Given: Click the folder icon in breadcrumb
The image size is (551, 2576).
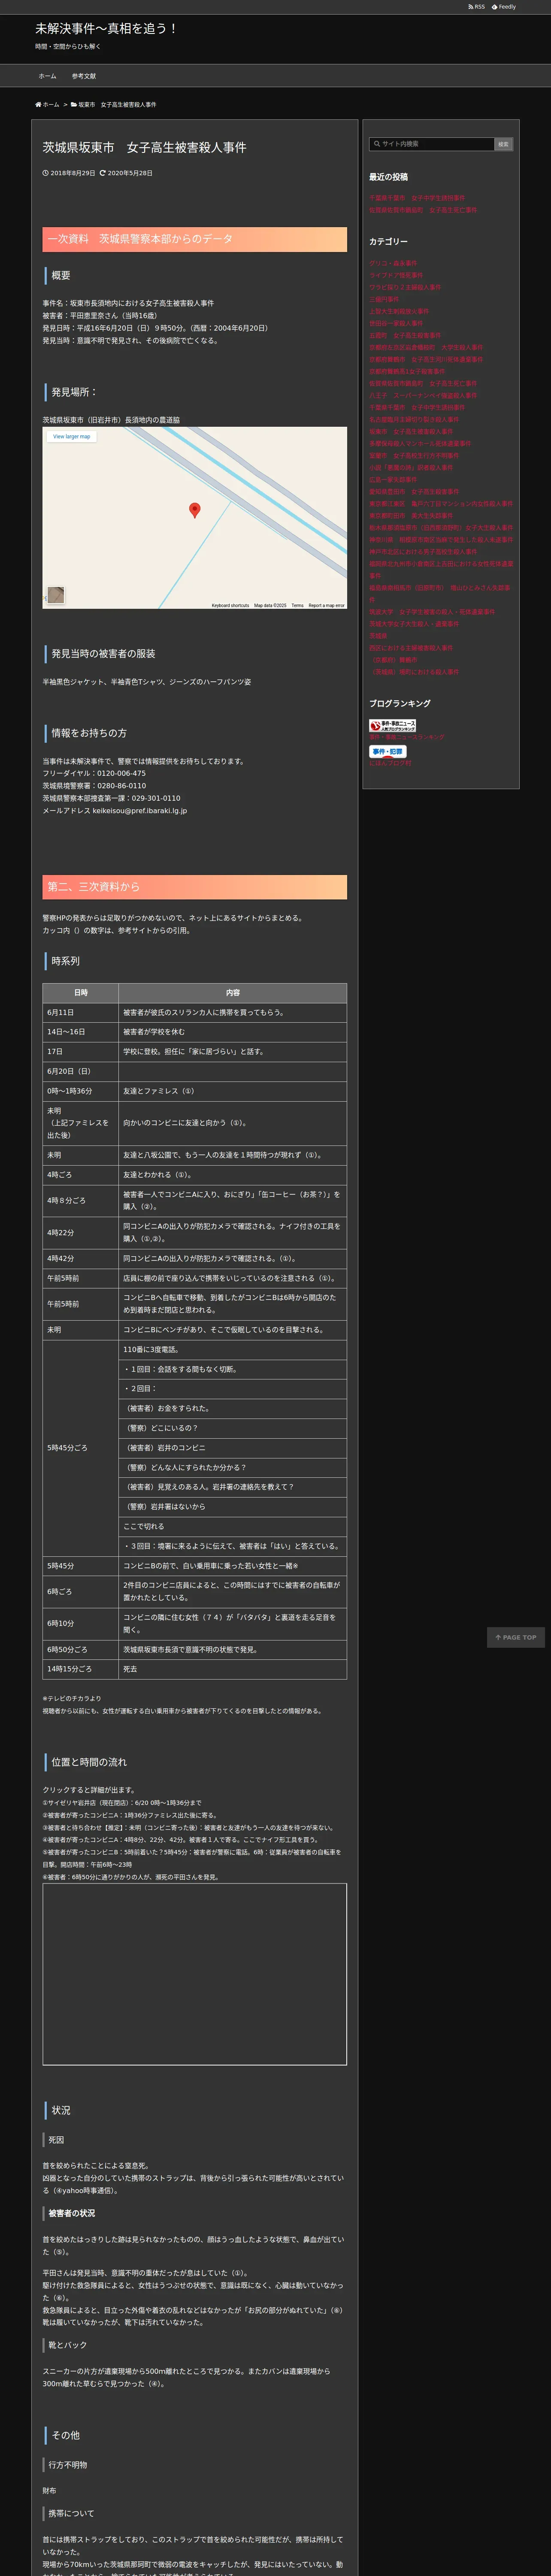Looking at the screenshot, I should point(73,104).
